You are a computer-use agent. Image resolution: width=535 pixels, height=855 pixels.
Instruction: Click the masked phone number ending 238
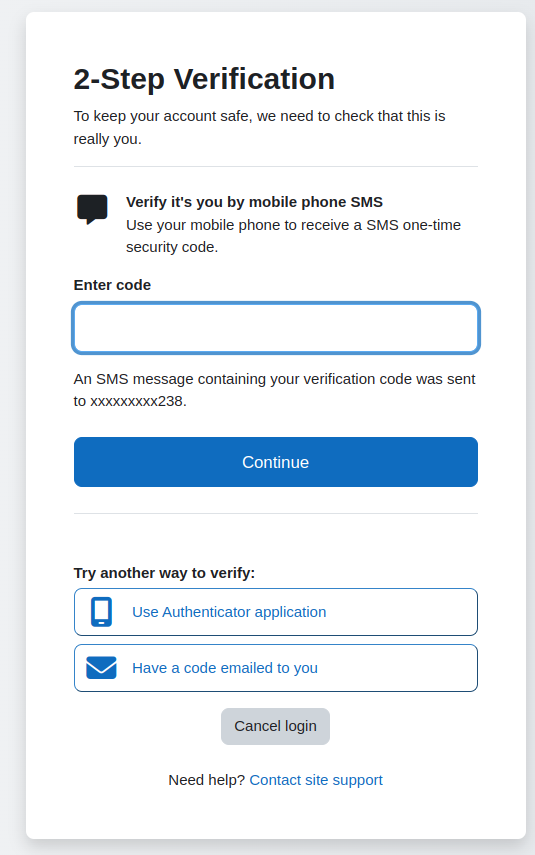pyautogui.click(x=138, y=401)
